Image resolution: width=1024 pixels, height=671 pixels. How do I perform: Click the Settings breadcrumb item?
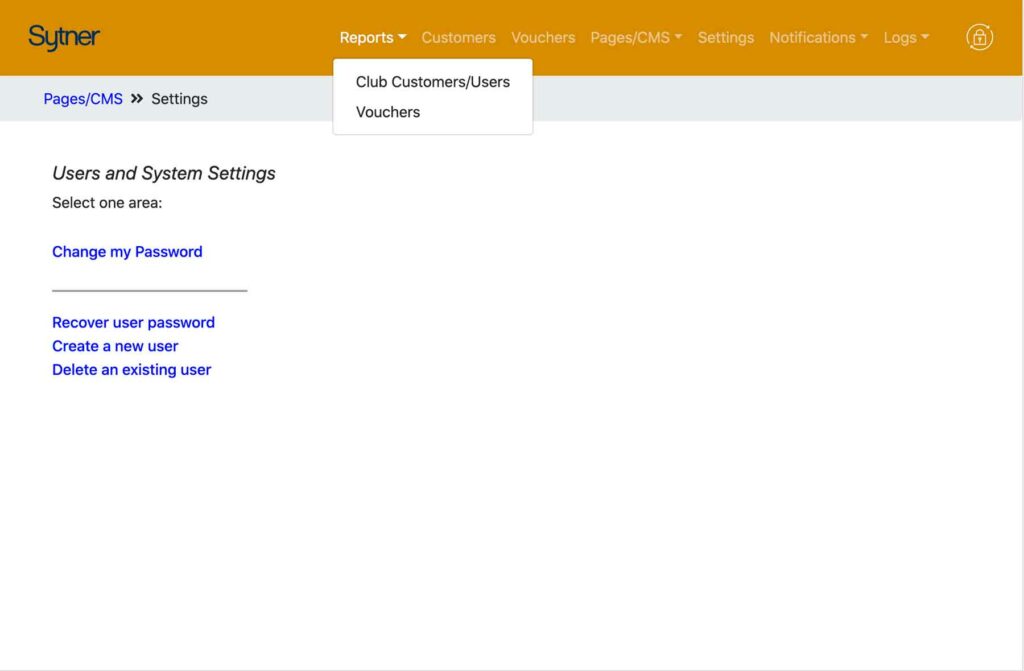[179, 99]
